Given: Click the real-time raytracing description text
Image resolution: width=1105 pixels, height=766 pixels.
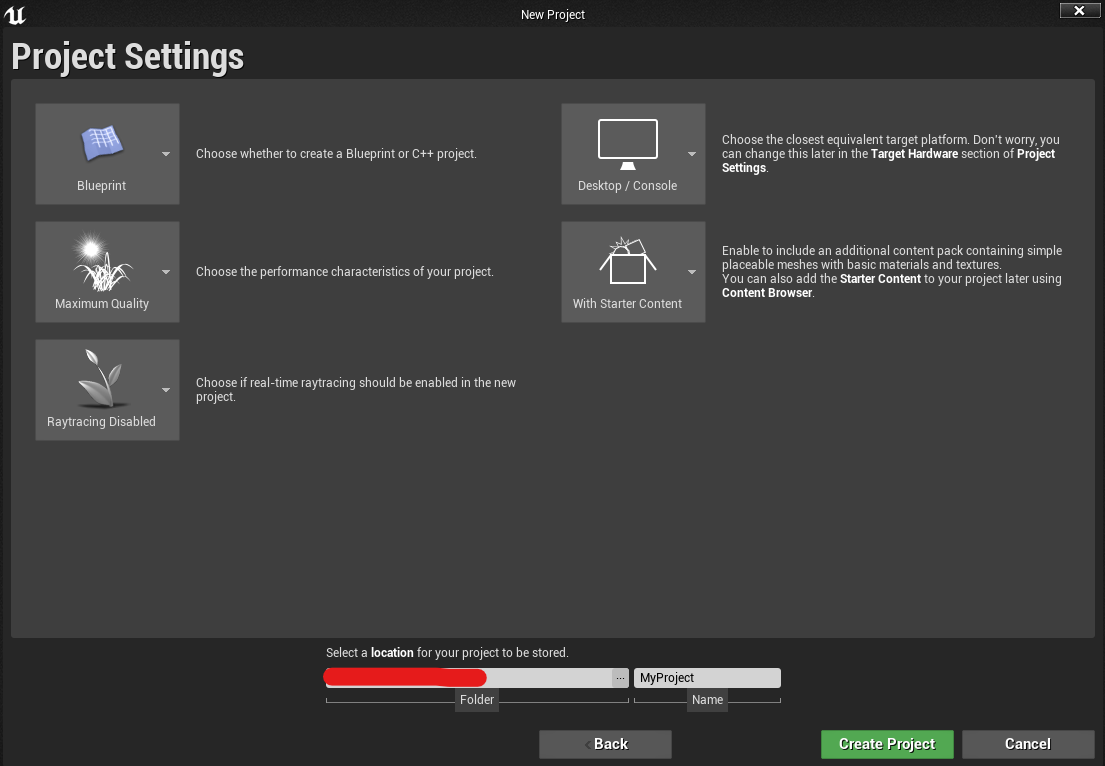Looking at the screenshot, I should pos(356,390).
